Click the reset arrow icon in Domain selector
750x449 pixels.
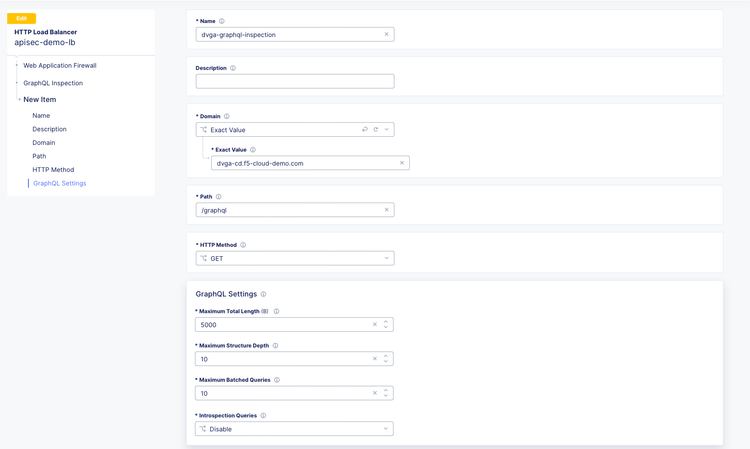coord(365,130)
